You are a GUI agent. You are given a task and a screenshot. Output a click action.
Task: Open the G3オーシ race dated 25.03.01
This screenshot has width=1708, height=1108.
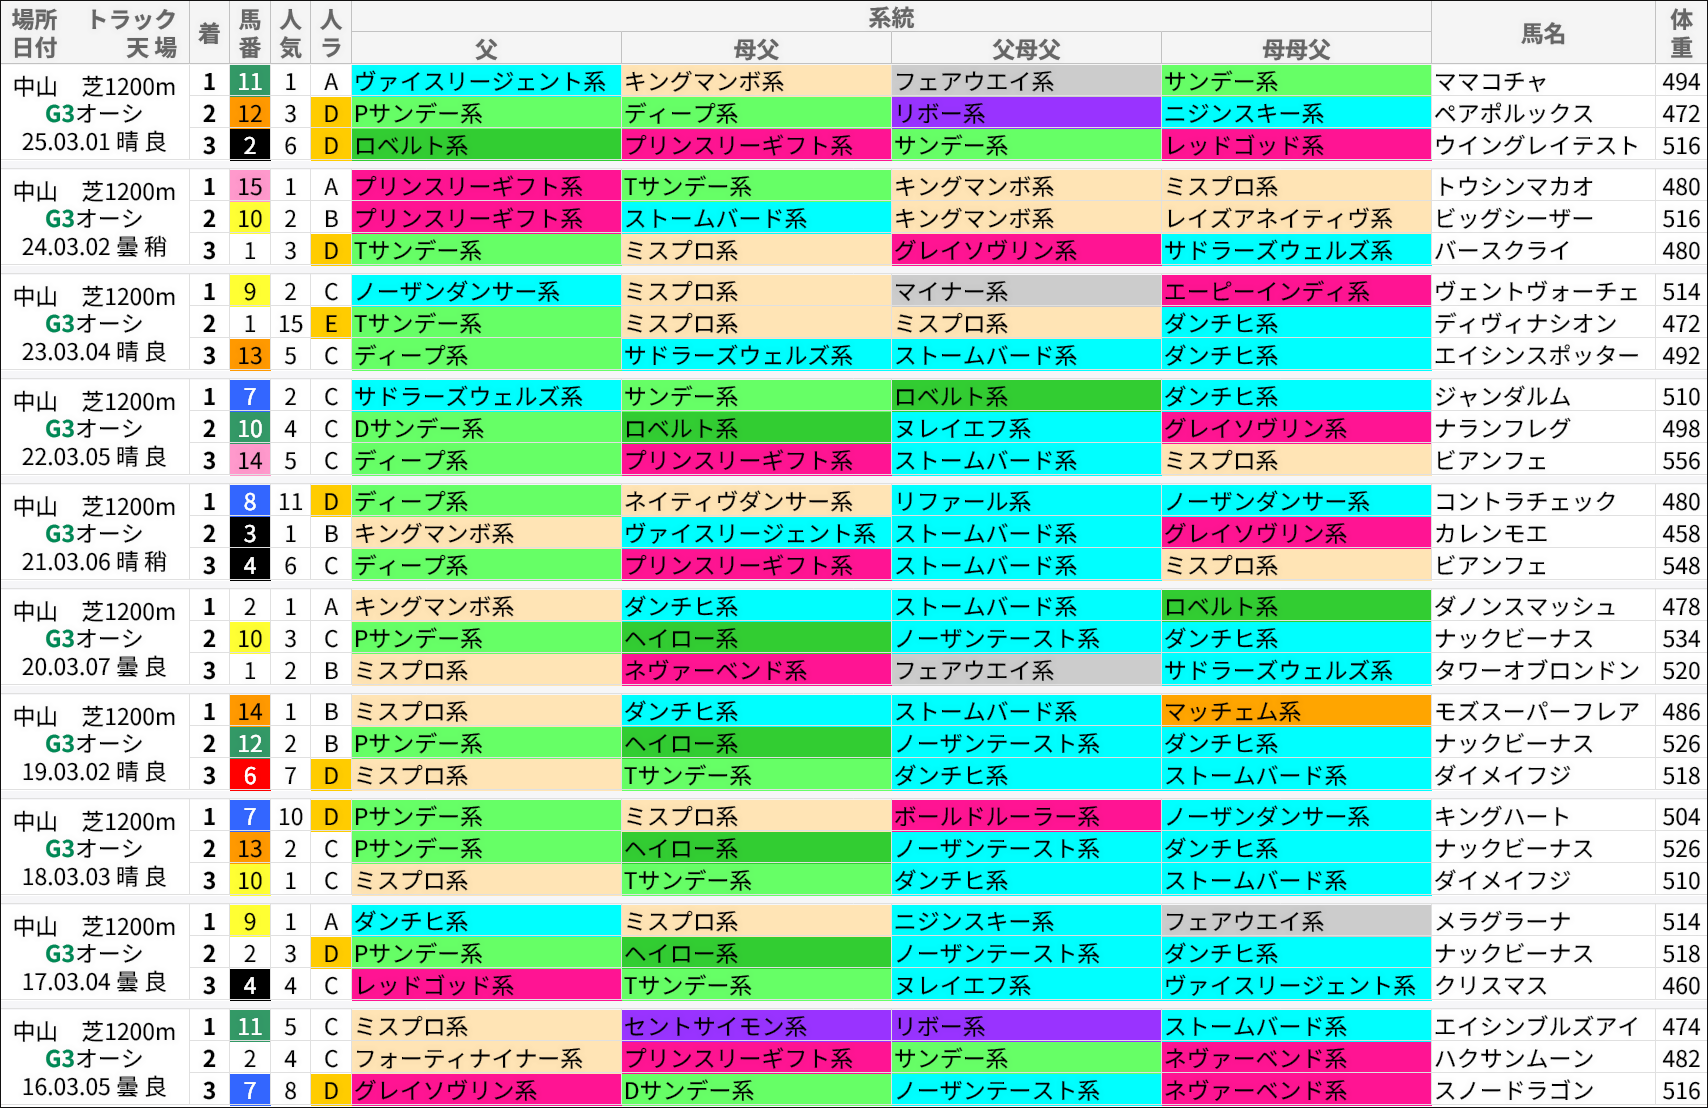(x=95, y=113)
